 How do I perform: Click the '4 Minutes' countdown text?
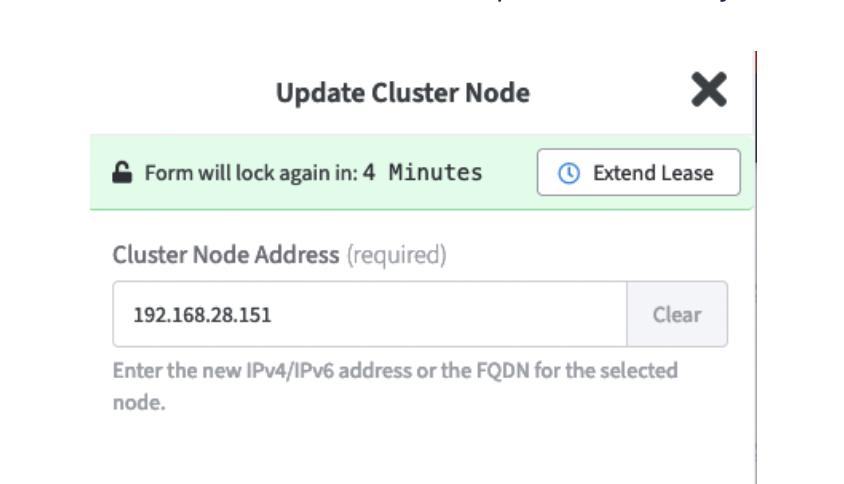click(422, 172)
